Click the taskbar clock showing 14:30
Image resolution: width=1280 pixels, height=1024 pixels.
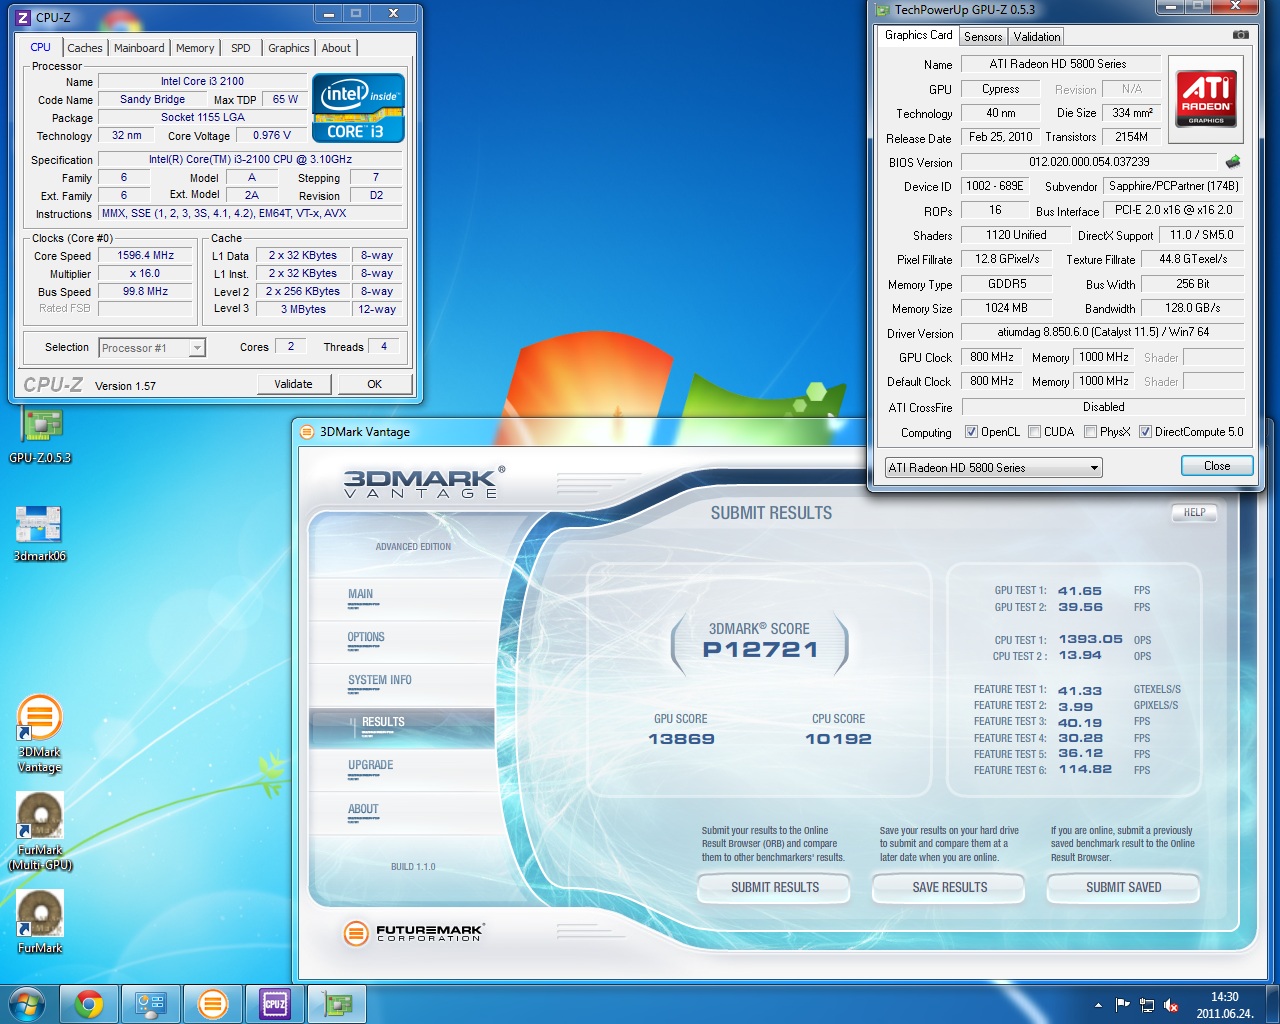click(1224, 1005)
